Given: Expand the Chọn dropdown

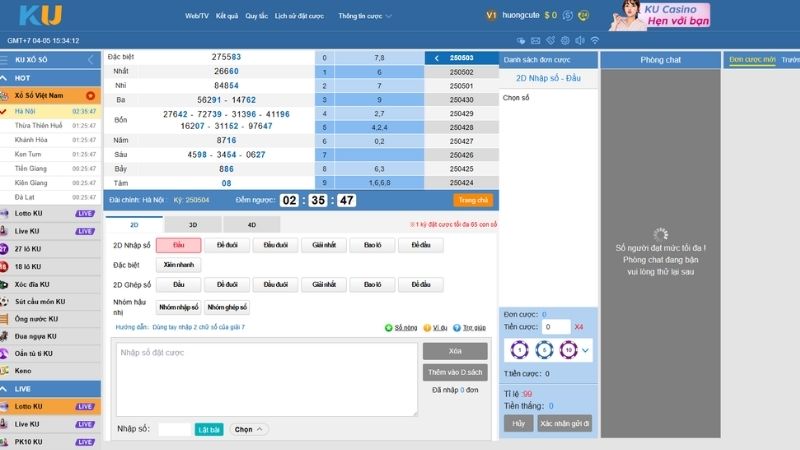Looking at the screenshot, I should click(249, 429).
